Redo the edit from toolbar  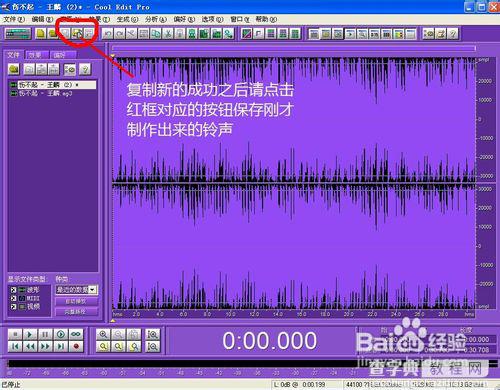click(119, 33)
